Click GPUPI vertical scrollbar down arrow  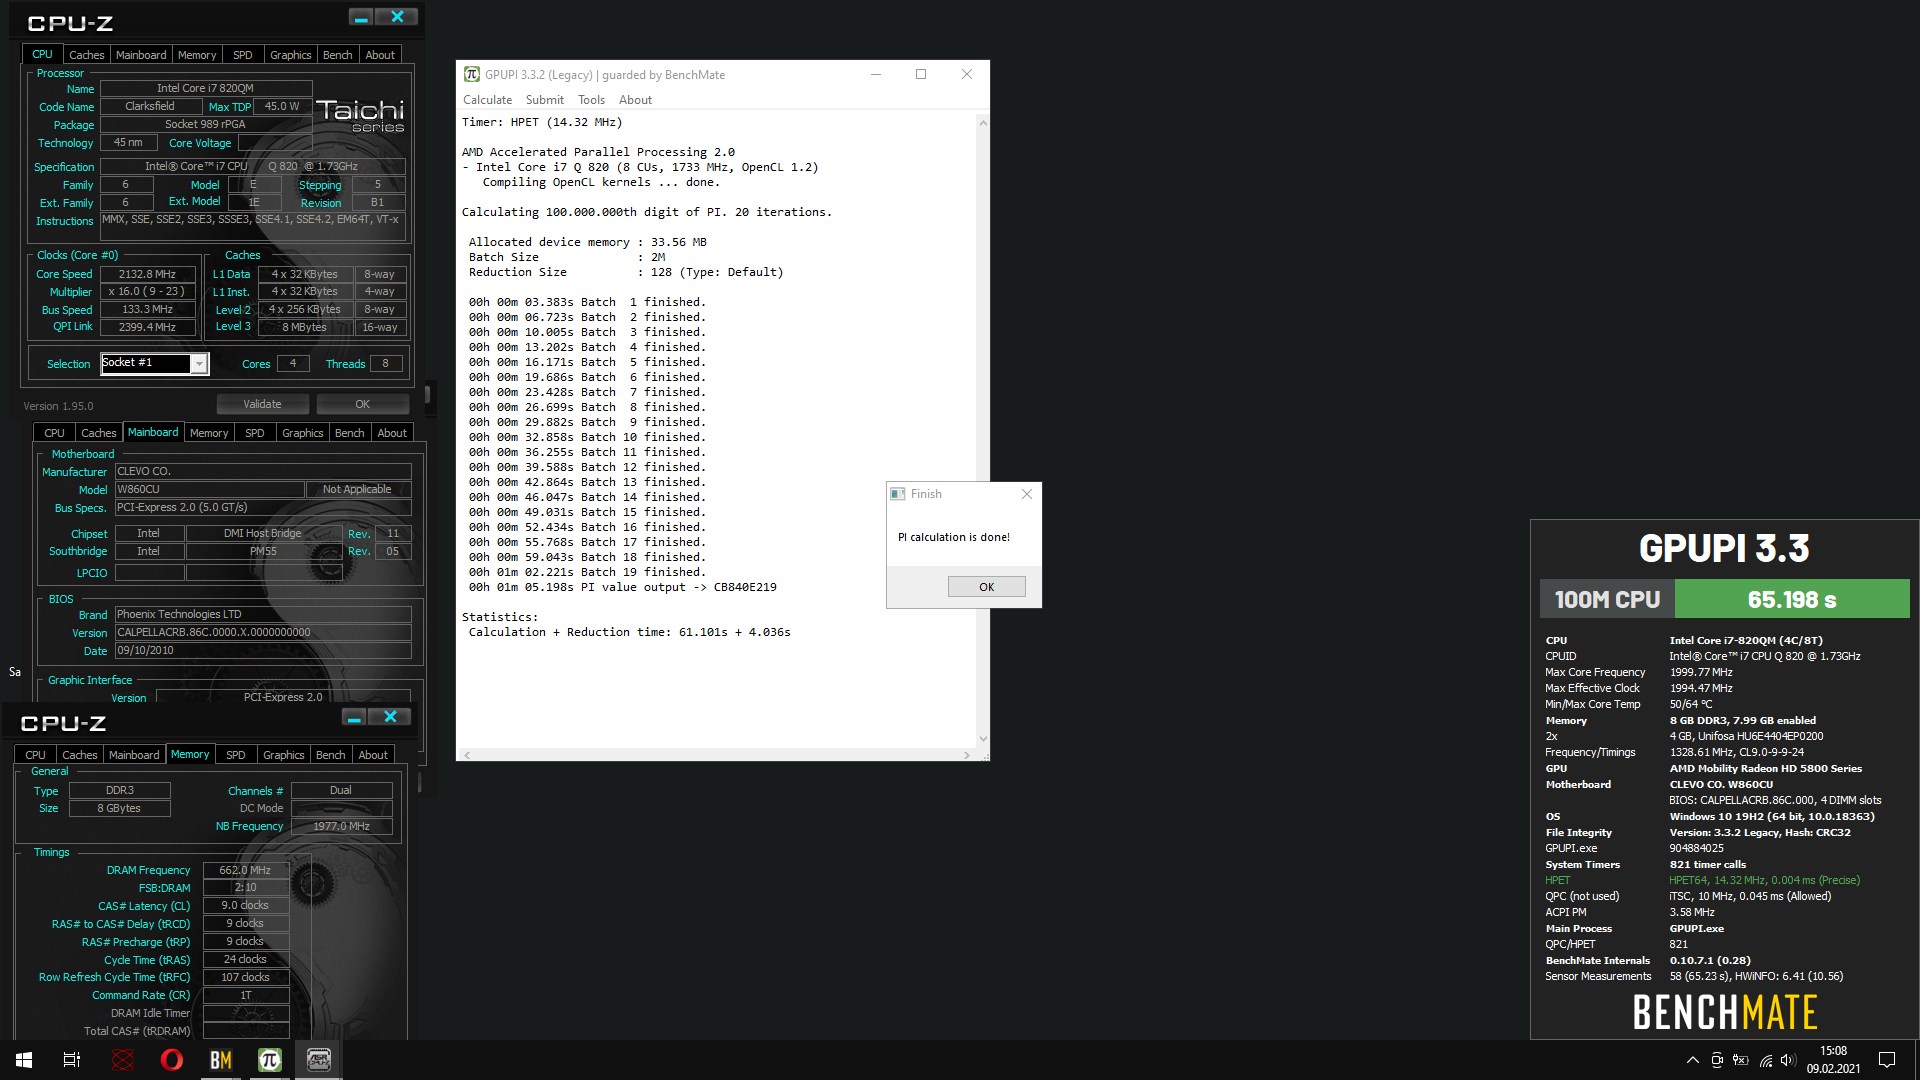coord(982,739)
